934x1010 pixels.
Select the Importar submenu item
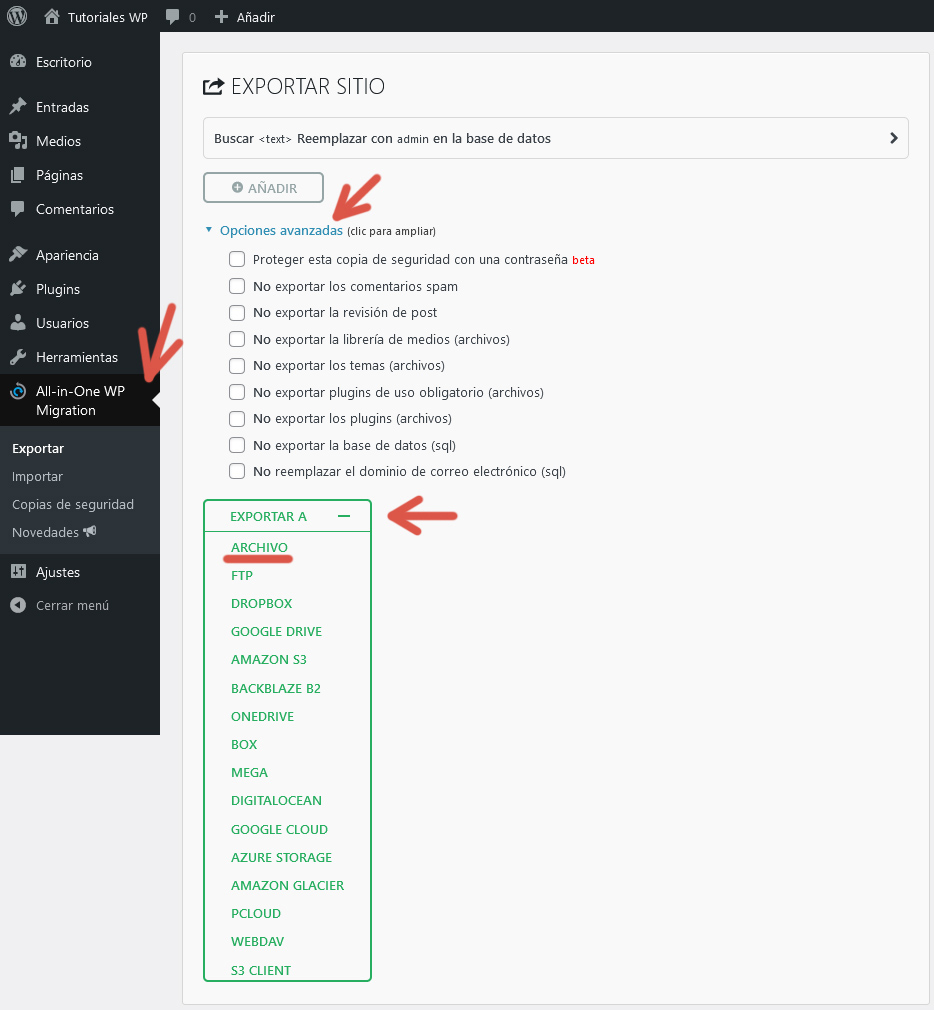(37, 477)
